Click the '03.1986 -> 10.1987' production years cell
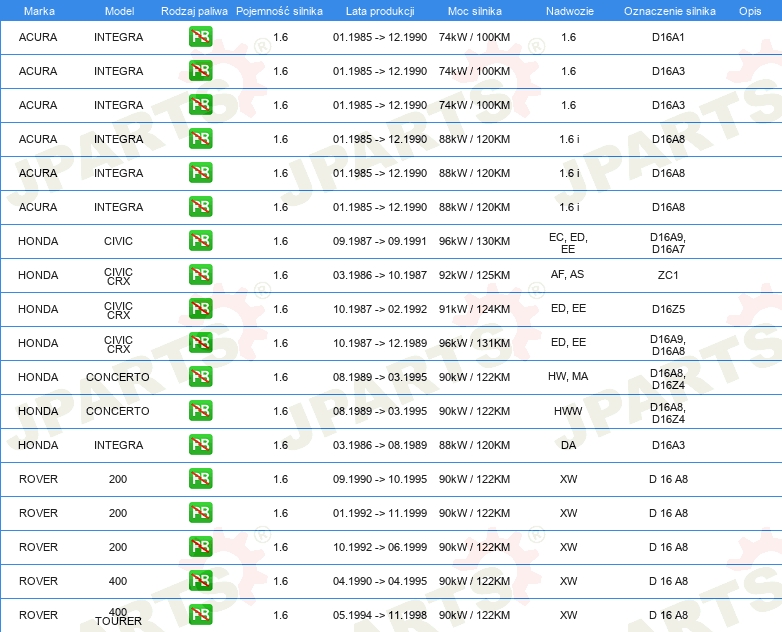Screen dimensions: 782x632 [380, 275]
